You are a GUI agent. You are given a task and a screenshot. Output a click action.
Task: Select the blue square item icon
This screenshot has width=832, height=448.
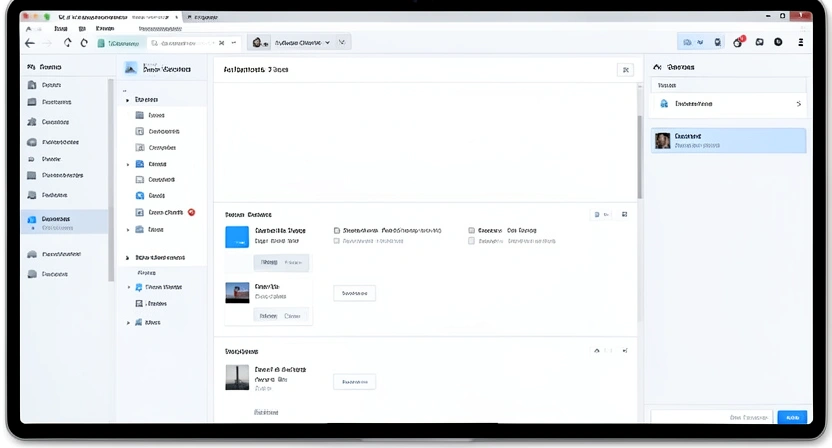pos(237,236)
